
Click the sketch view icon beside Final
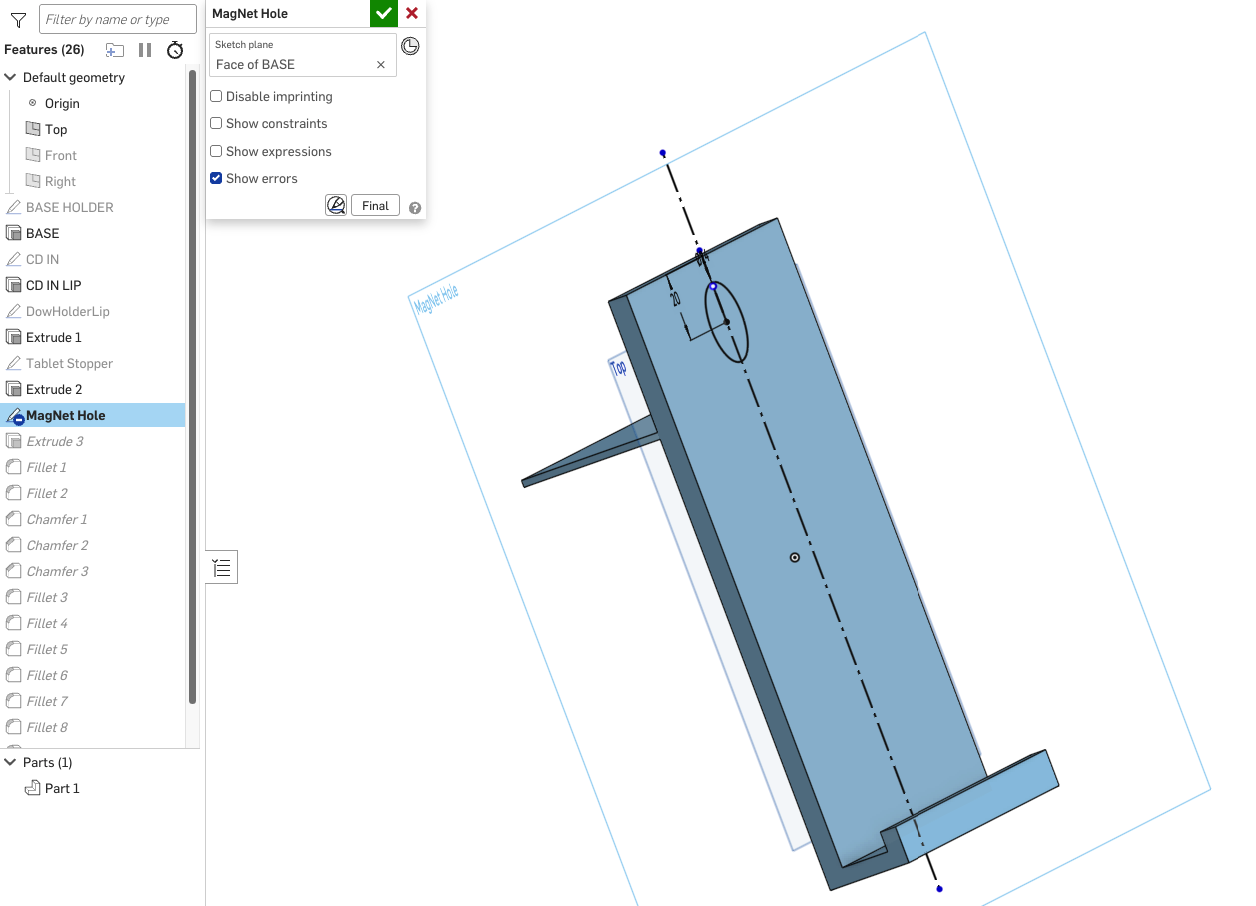(x=336, y=206)
